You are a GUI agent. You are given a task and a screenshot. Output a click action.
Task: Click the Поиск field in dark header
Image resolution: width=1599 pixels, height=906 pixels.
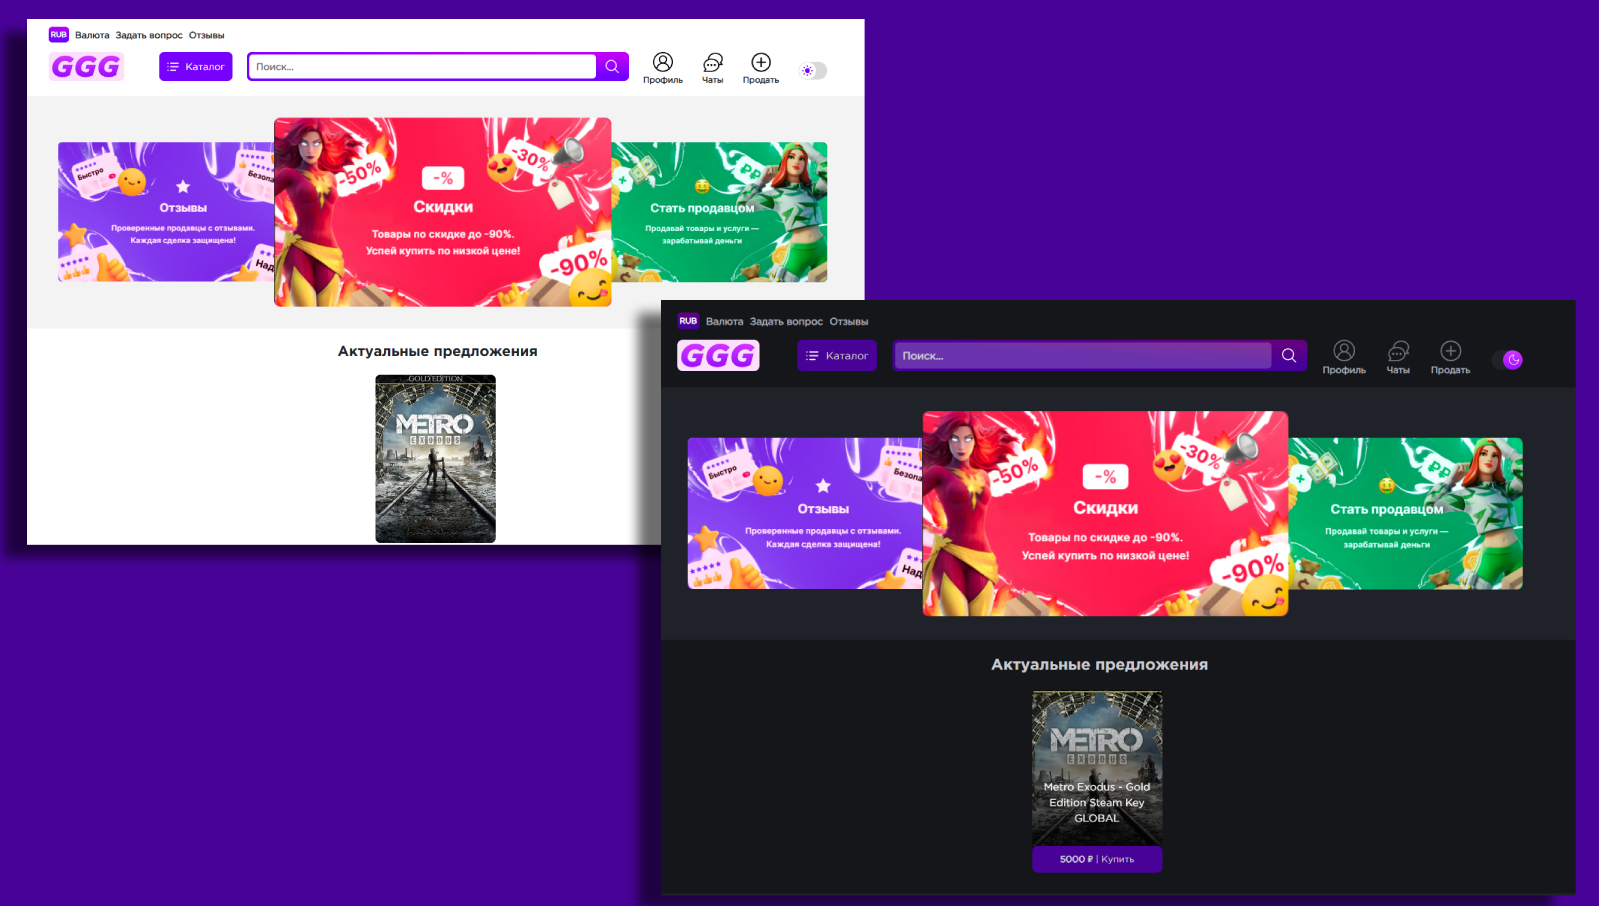click(1082, 356)
